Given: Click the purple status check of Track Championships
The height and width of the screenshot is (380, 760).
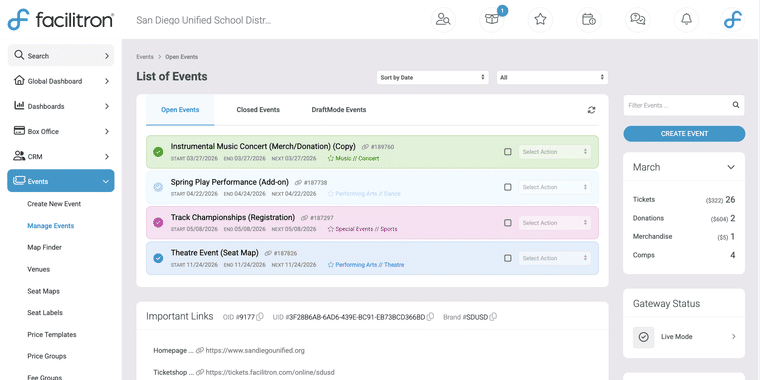Looking at the screenshot, I should pos(158,223).
